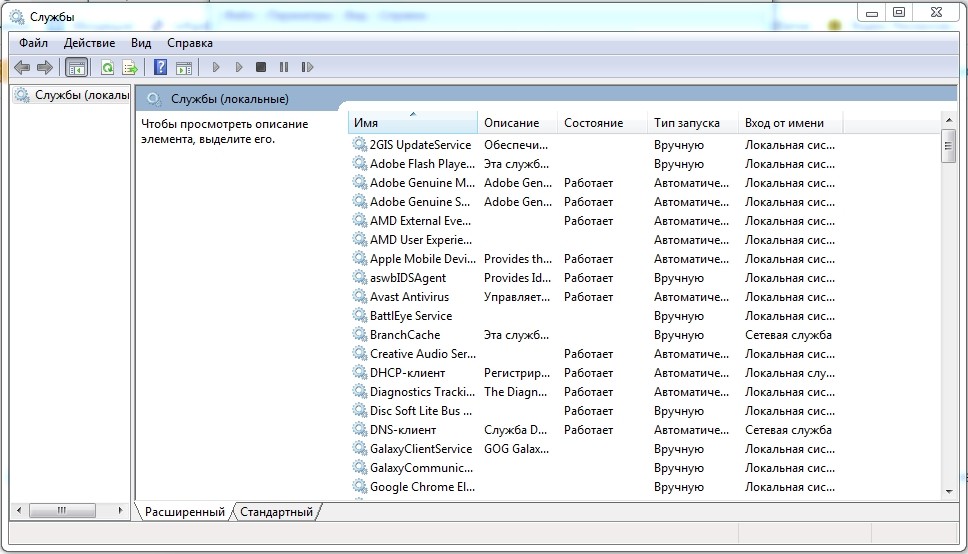
Task: Sort by the Имя column header
Action: click(x=412, y=122)
